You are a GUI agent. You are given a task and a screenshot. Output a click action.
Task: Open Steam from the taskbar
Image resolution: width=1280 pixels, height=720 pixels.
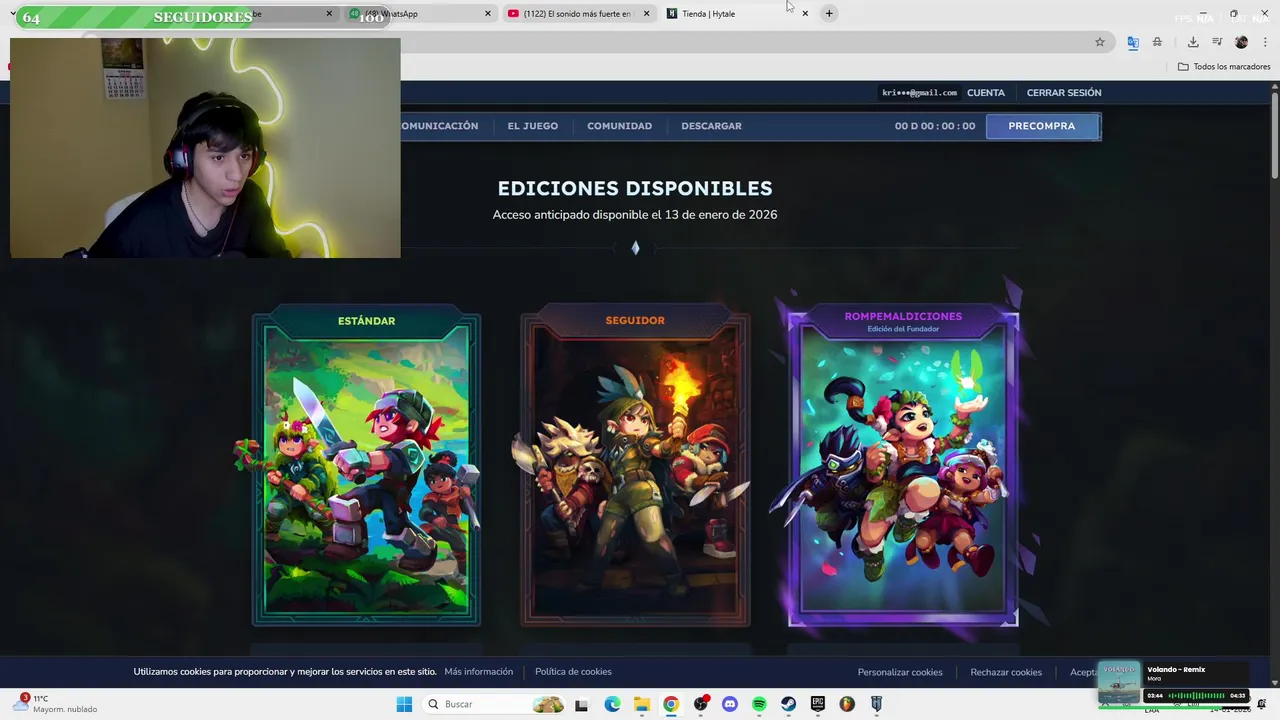[x=788, y=704]
